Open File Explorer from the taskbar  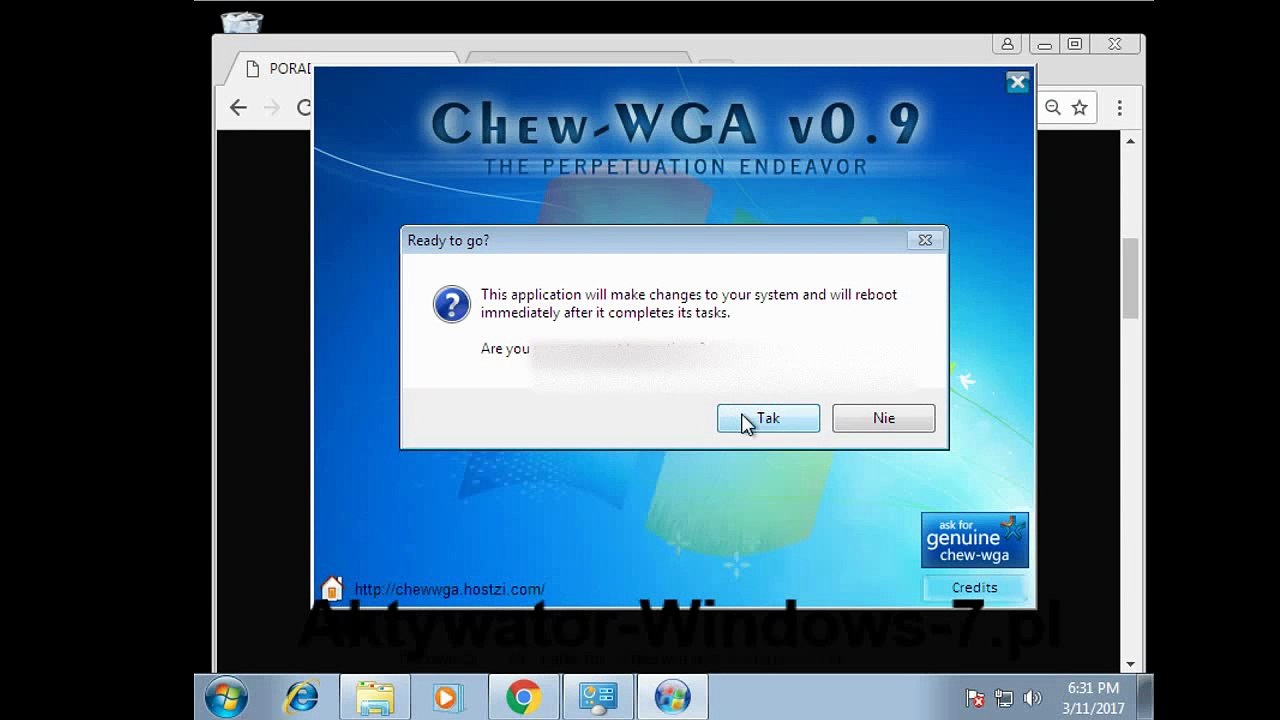click(375, 696)
